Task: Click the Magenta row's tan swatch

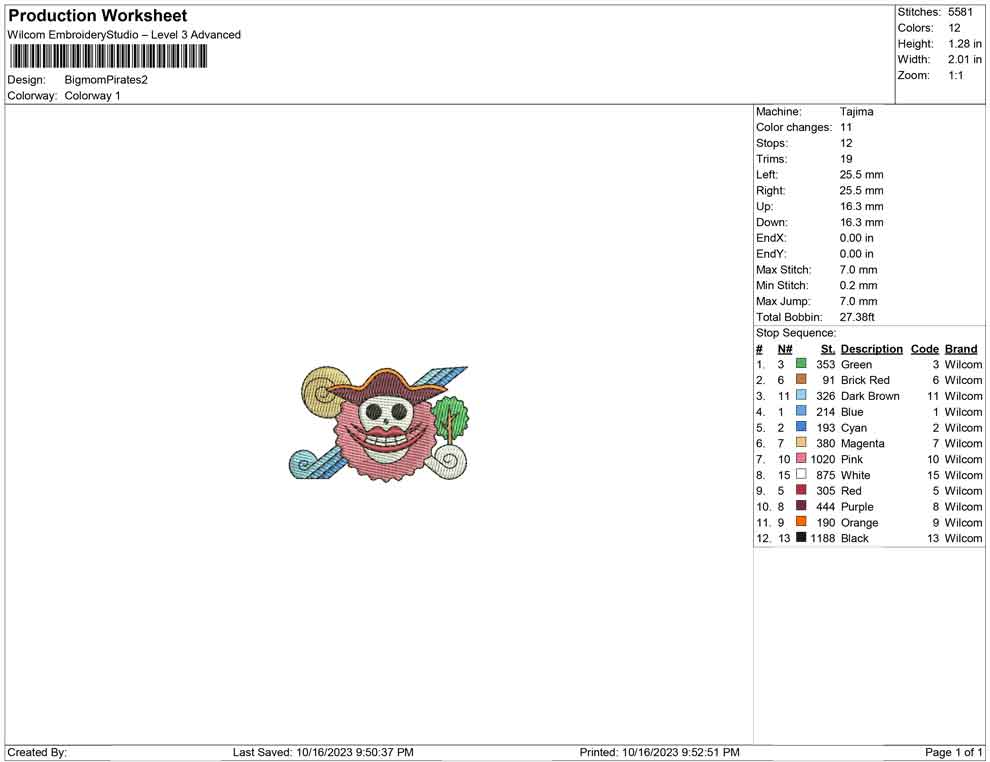Action: [801, 443]
